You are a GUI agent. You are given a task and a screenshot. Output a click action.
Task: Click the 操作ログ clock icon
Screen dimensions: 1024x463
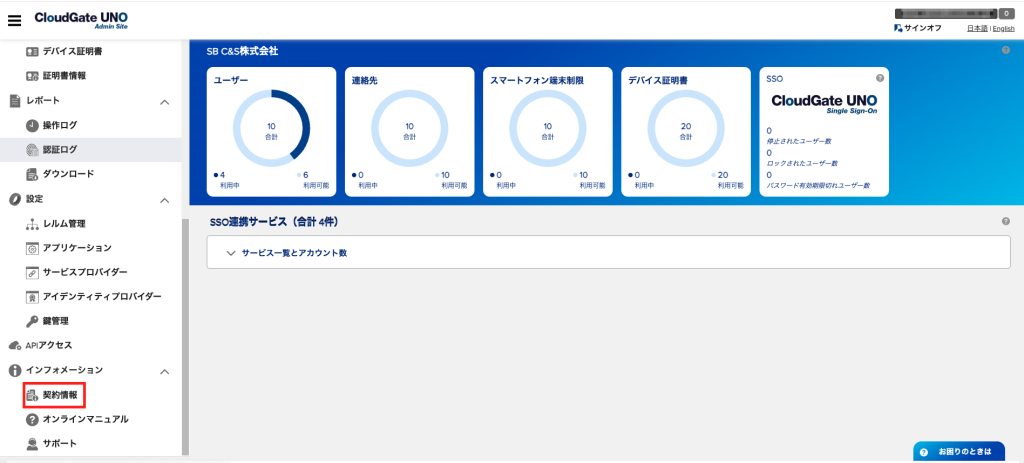[32, 125]
